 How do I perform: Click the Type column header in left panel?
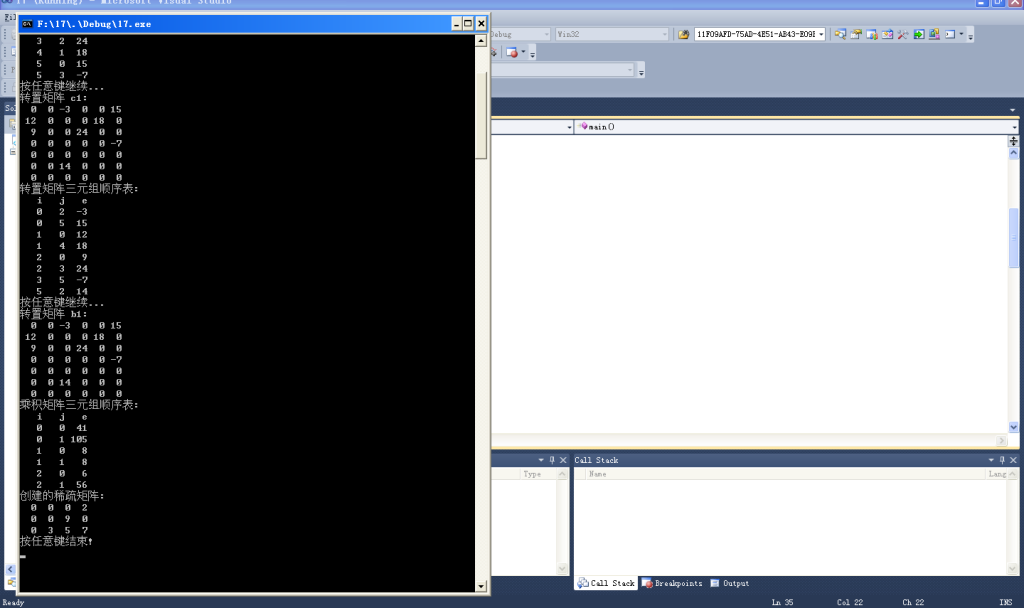tap(538, 474)
